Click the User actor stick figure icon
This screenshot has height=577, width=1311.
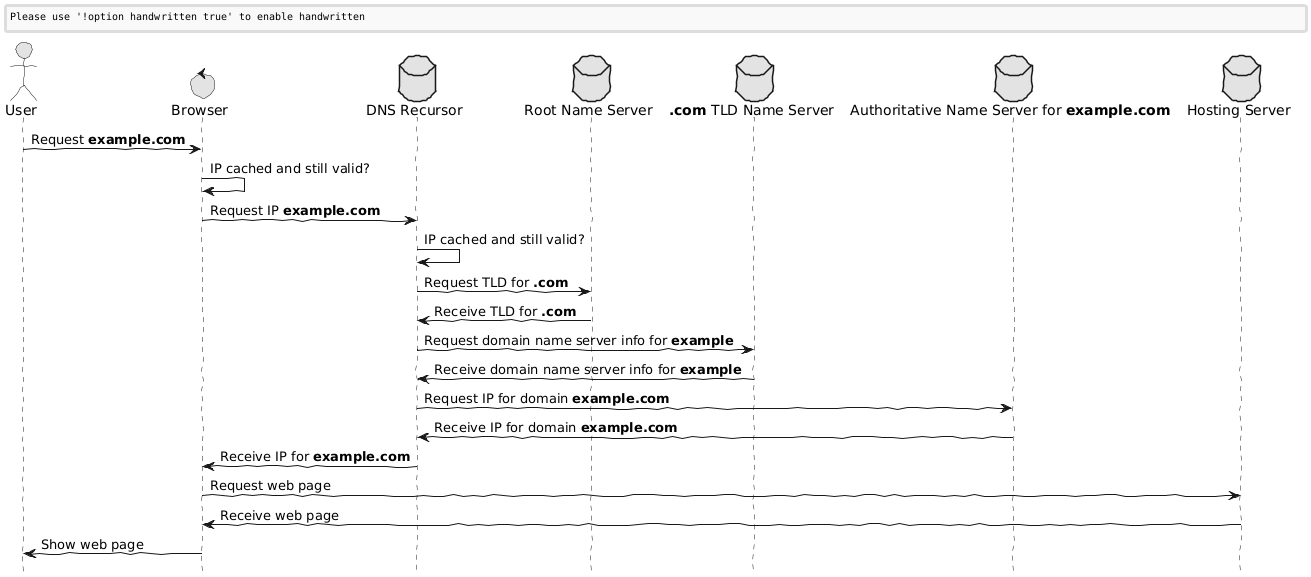(x=22, y=69)
